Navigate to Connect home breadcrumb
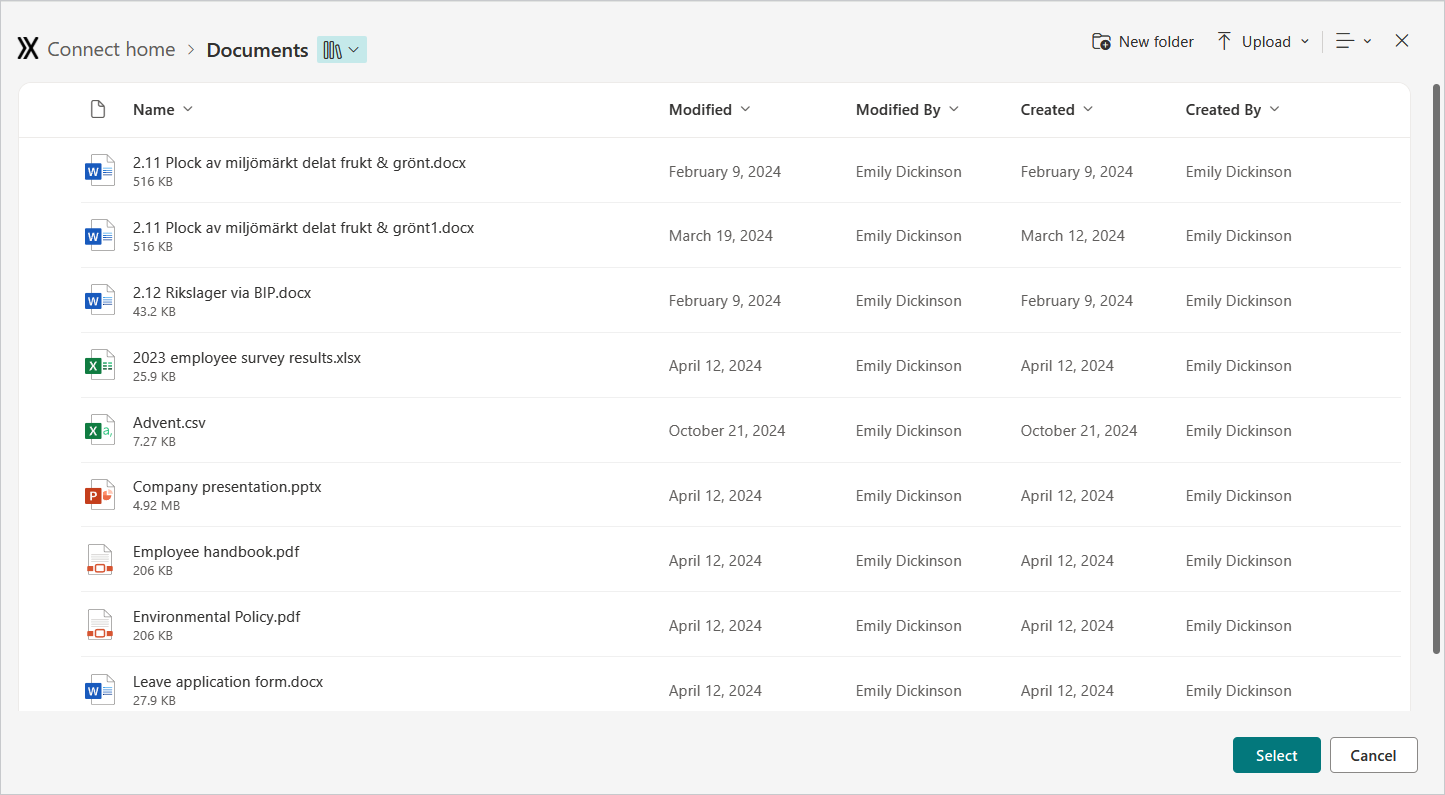 (x=111, y=50)
